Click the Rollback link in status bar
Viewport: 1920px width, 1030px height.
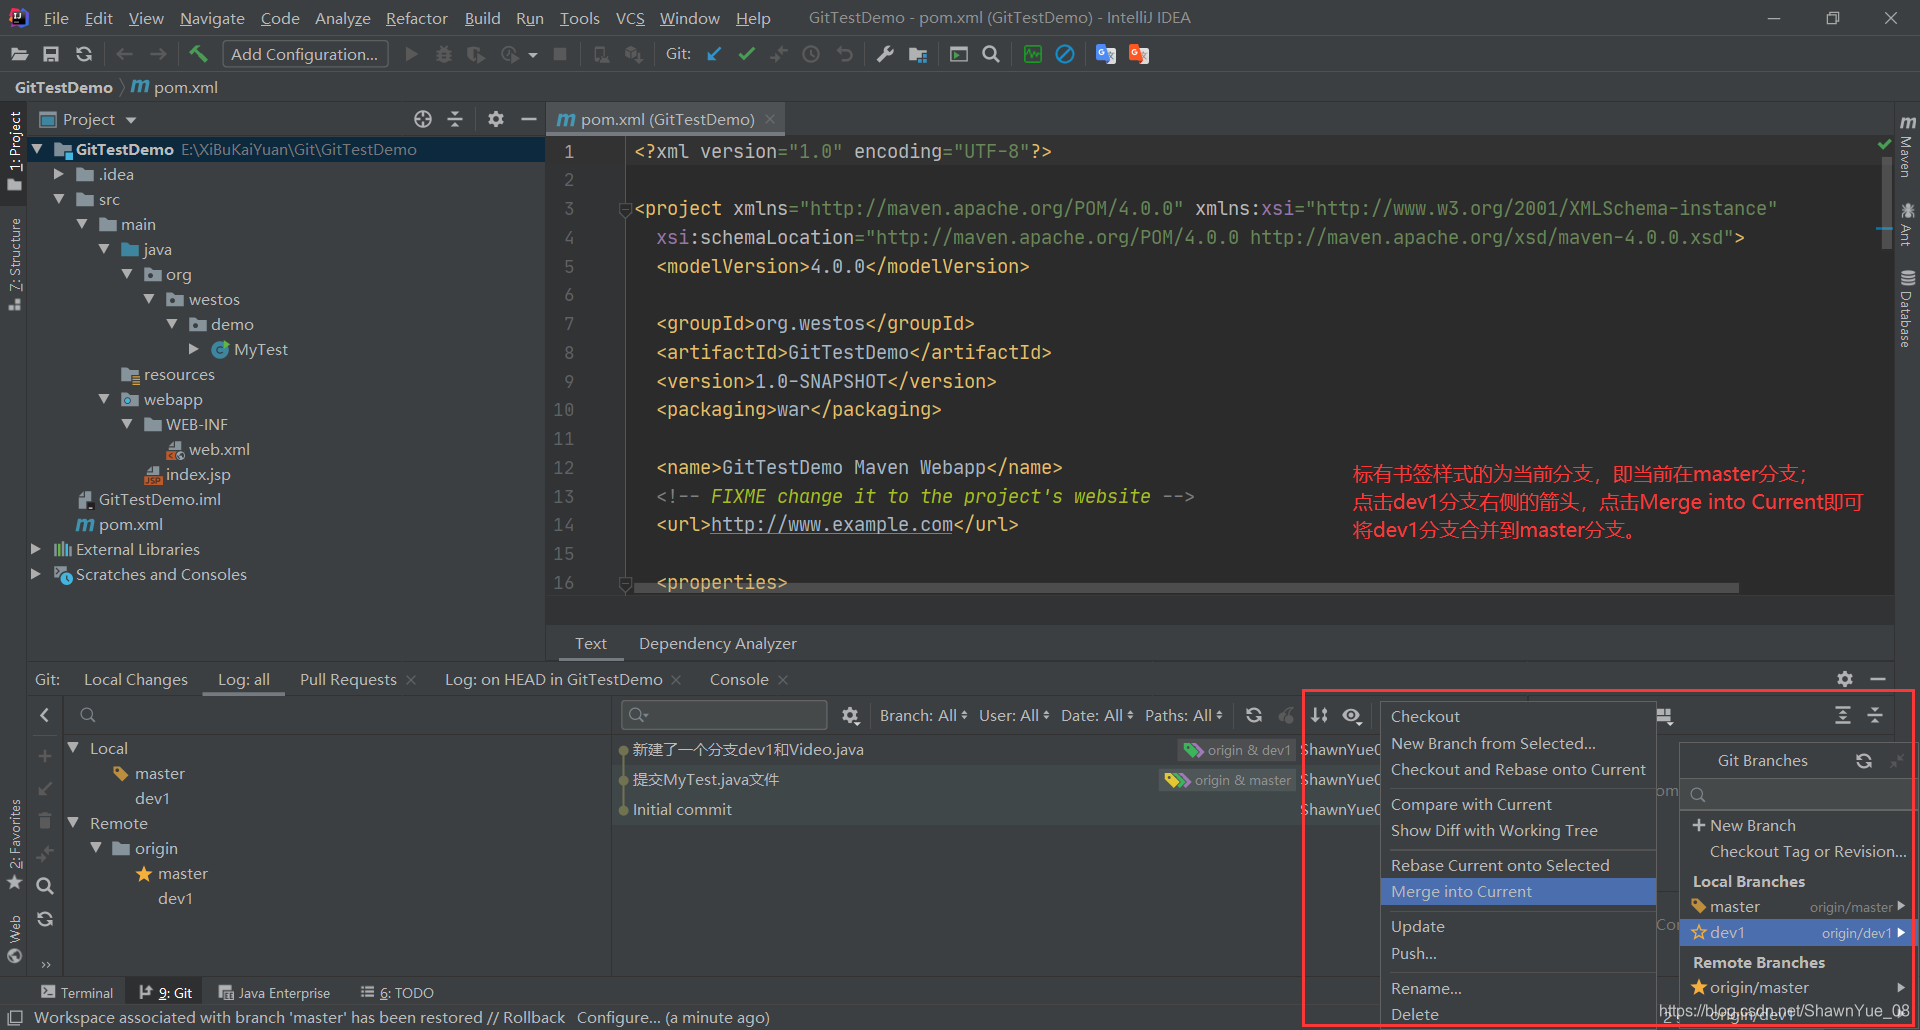[534, 1017]
